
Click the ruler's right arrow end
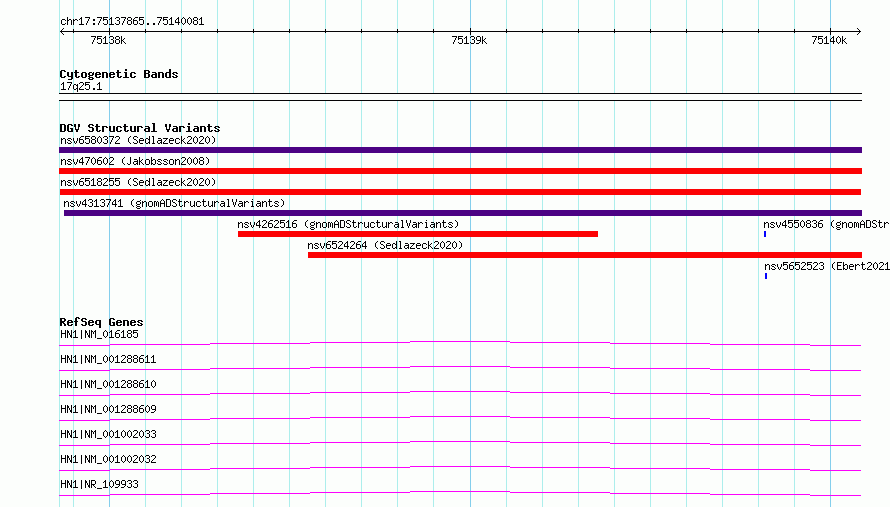[x=858, y=31]
